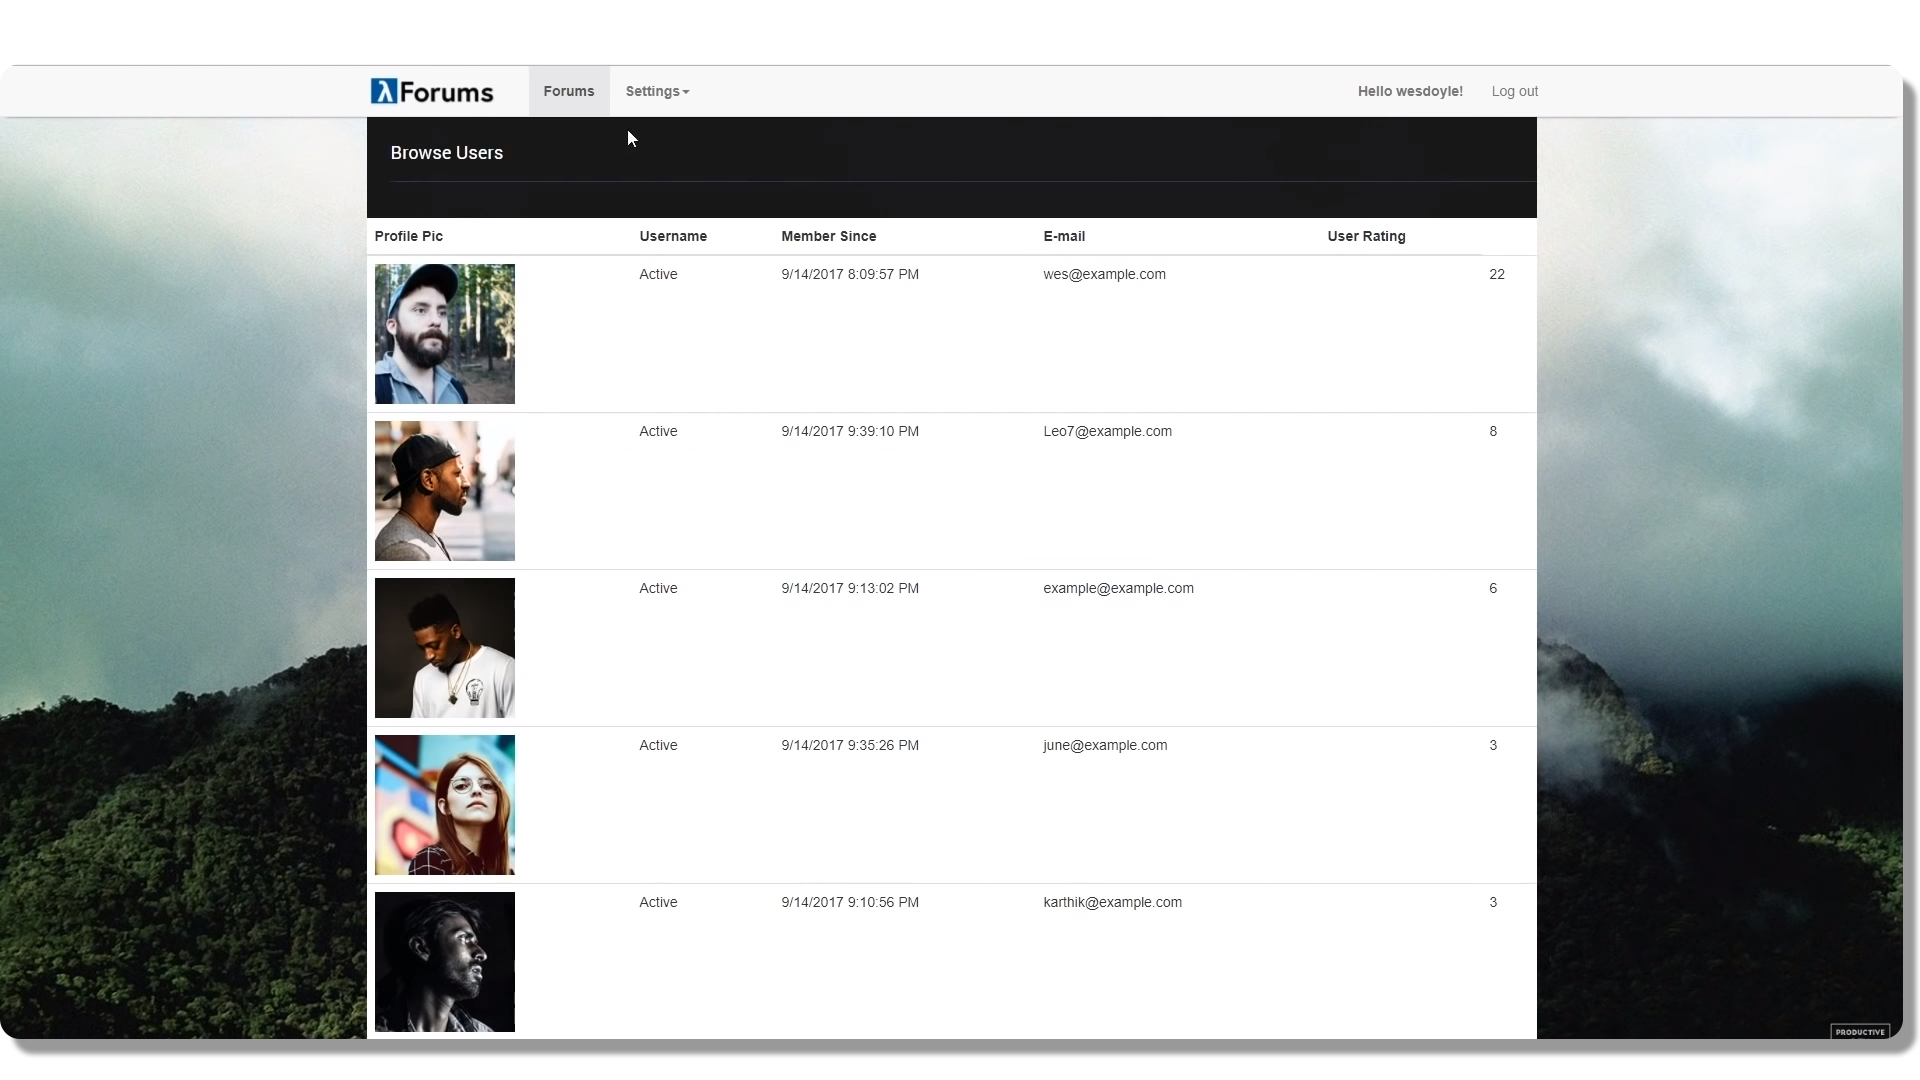
Task: Open profile picture for Leo7@example.com
Action: click(445, 491)
